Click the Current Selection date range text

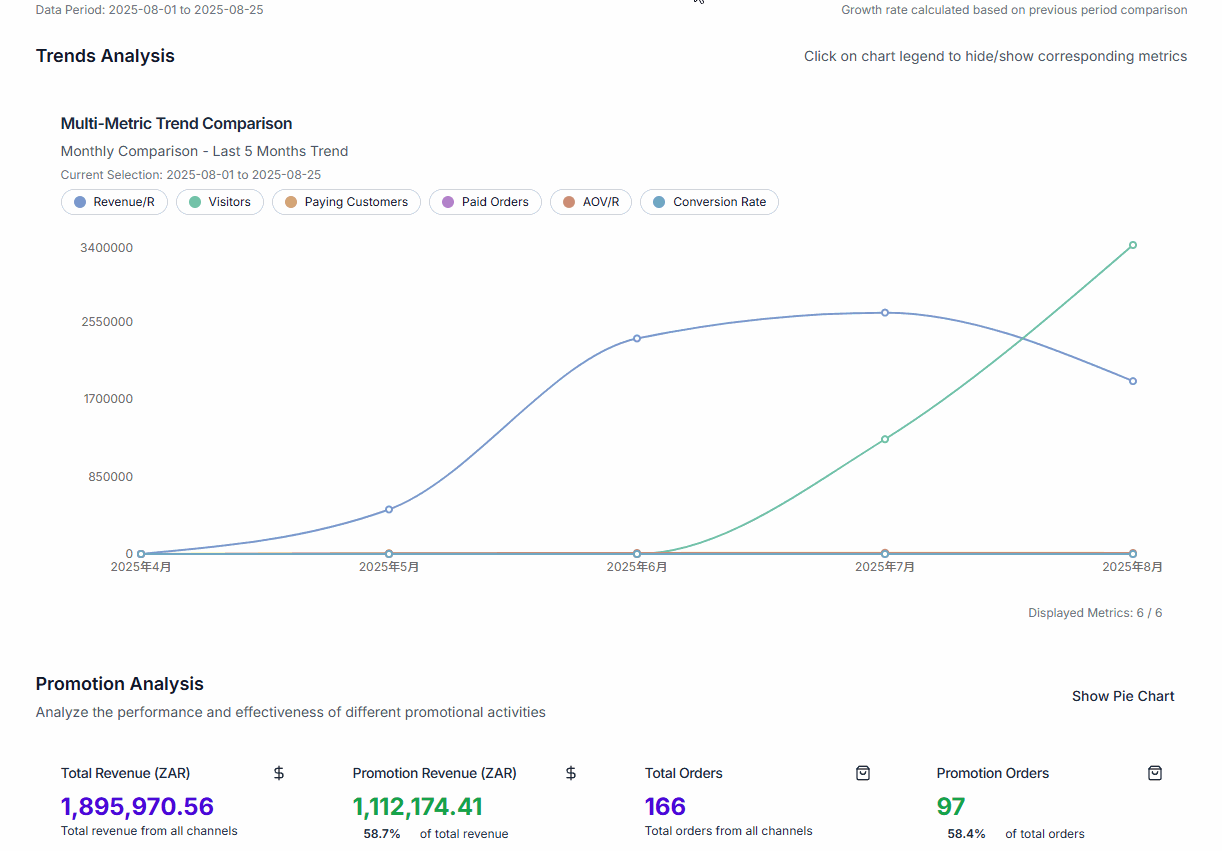(x=191, y=175)
